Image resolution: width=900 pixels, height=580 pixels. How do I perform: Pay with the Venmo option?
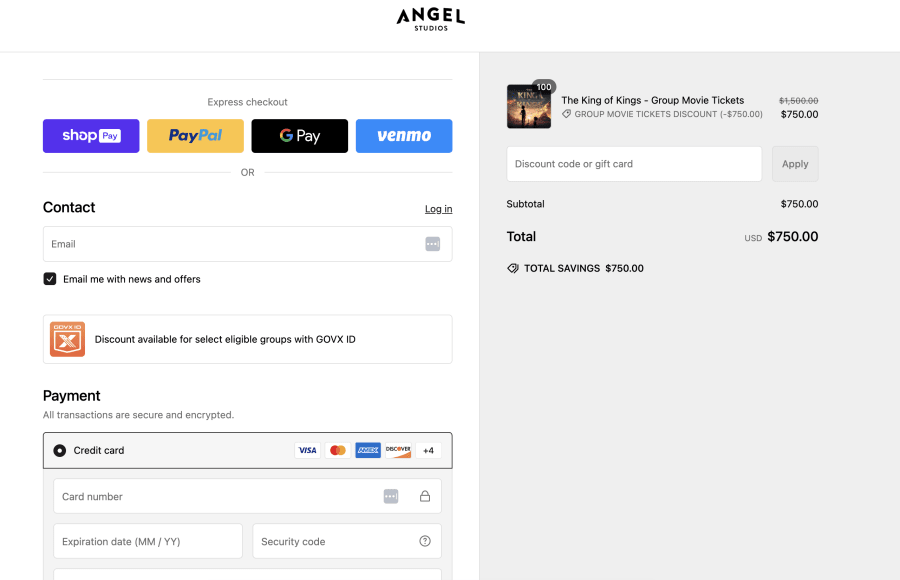(404, 136)
